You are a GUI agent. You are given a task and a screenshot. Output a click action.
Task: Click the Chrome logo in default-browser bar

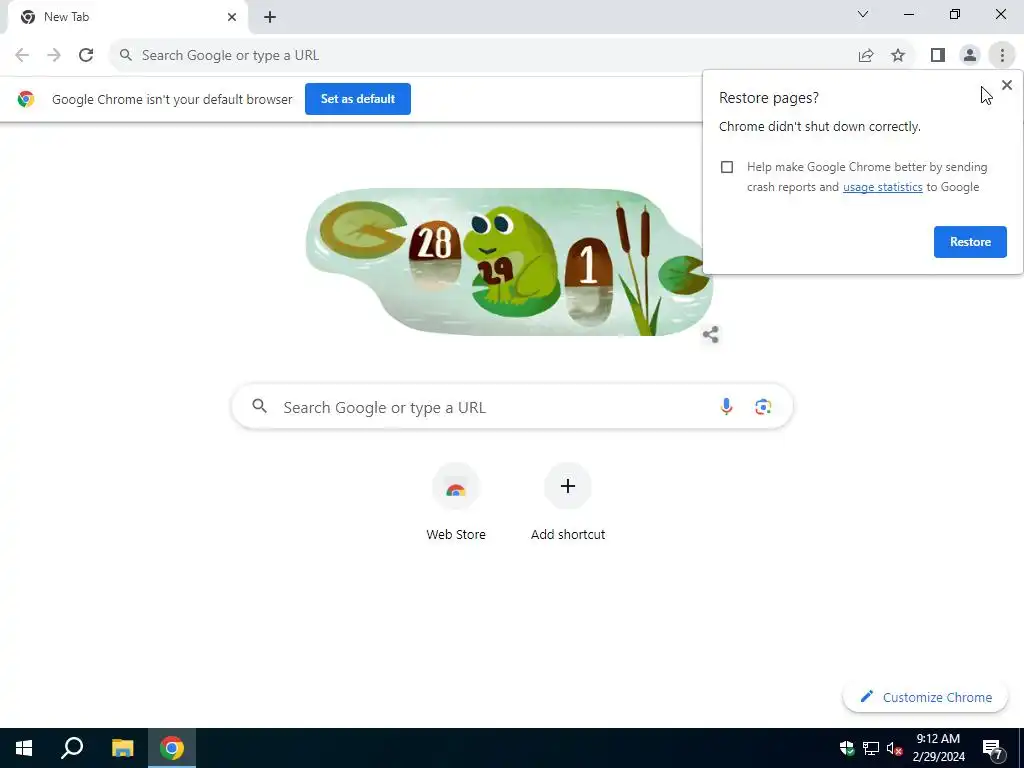coord(26,99)
